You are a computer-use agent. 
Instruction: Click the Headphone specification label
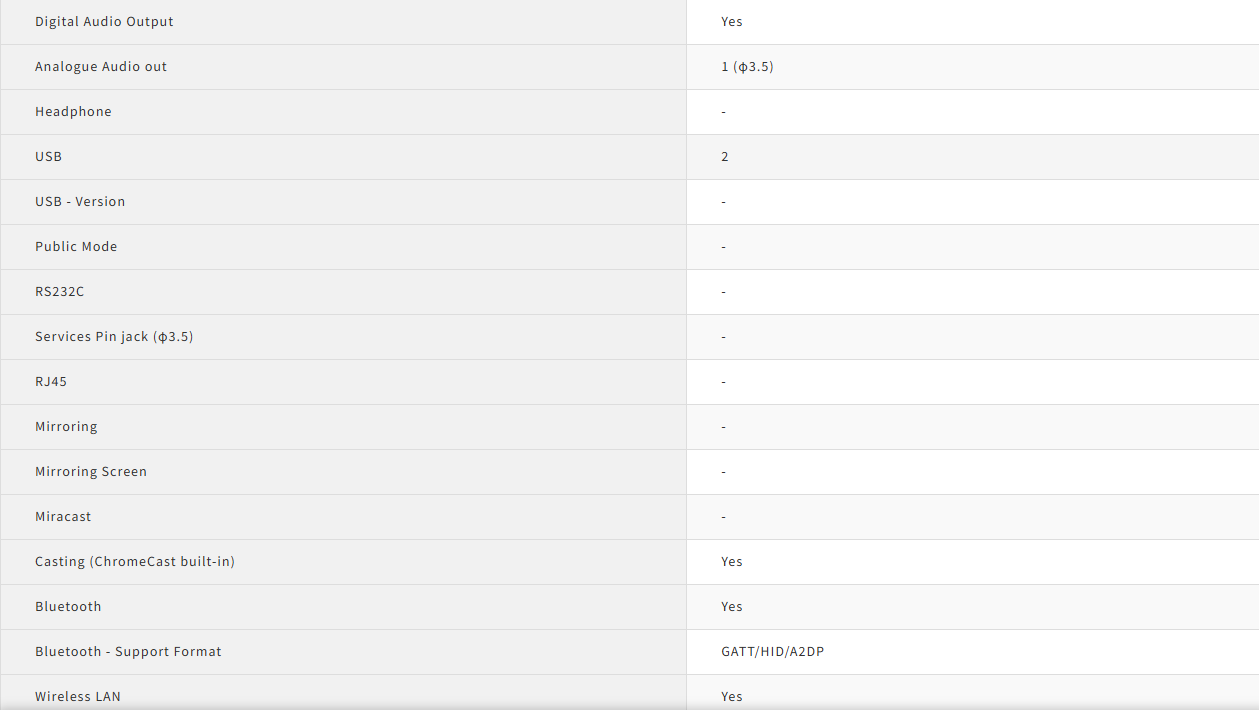point(73,112)
